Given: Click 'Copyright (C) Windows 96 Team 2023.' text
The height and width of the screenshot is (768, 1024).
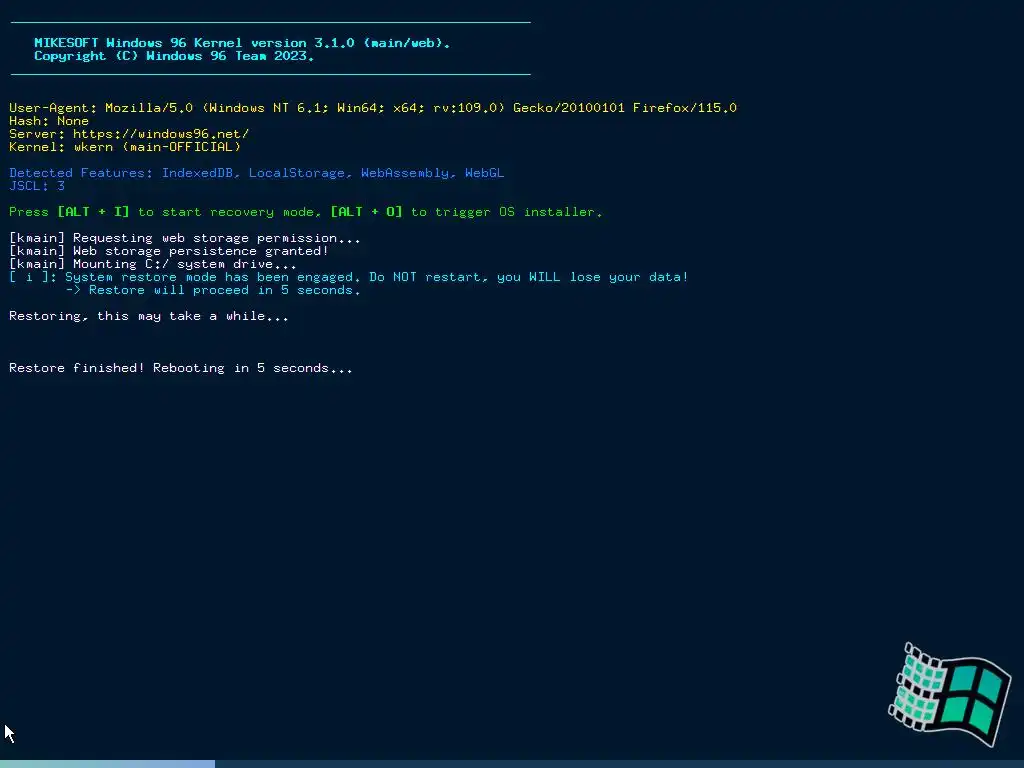Looking at the screenshot, I should pyautogui.click(x=174, y=56).
